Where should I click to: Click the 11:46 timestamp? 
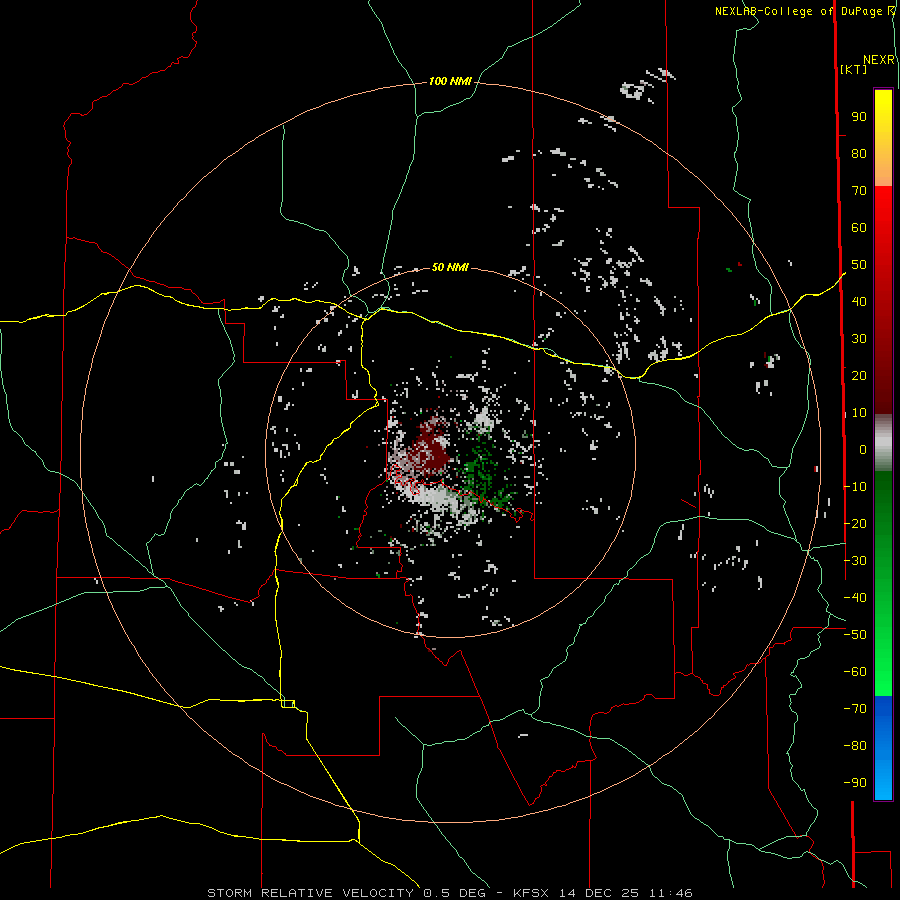[x=671, y=893]
